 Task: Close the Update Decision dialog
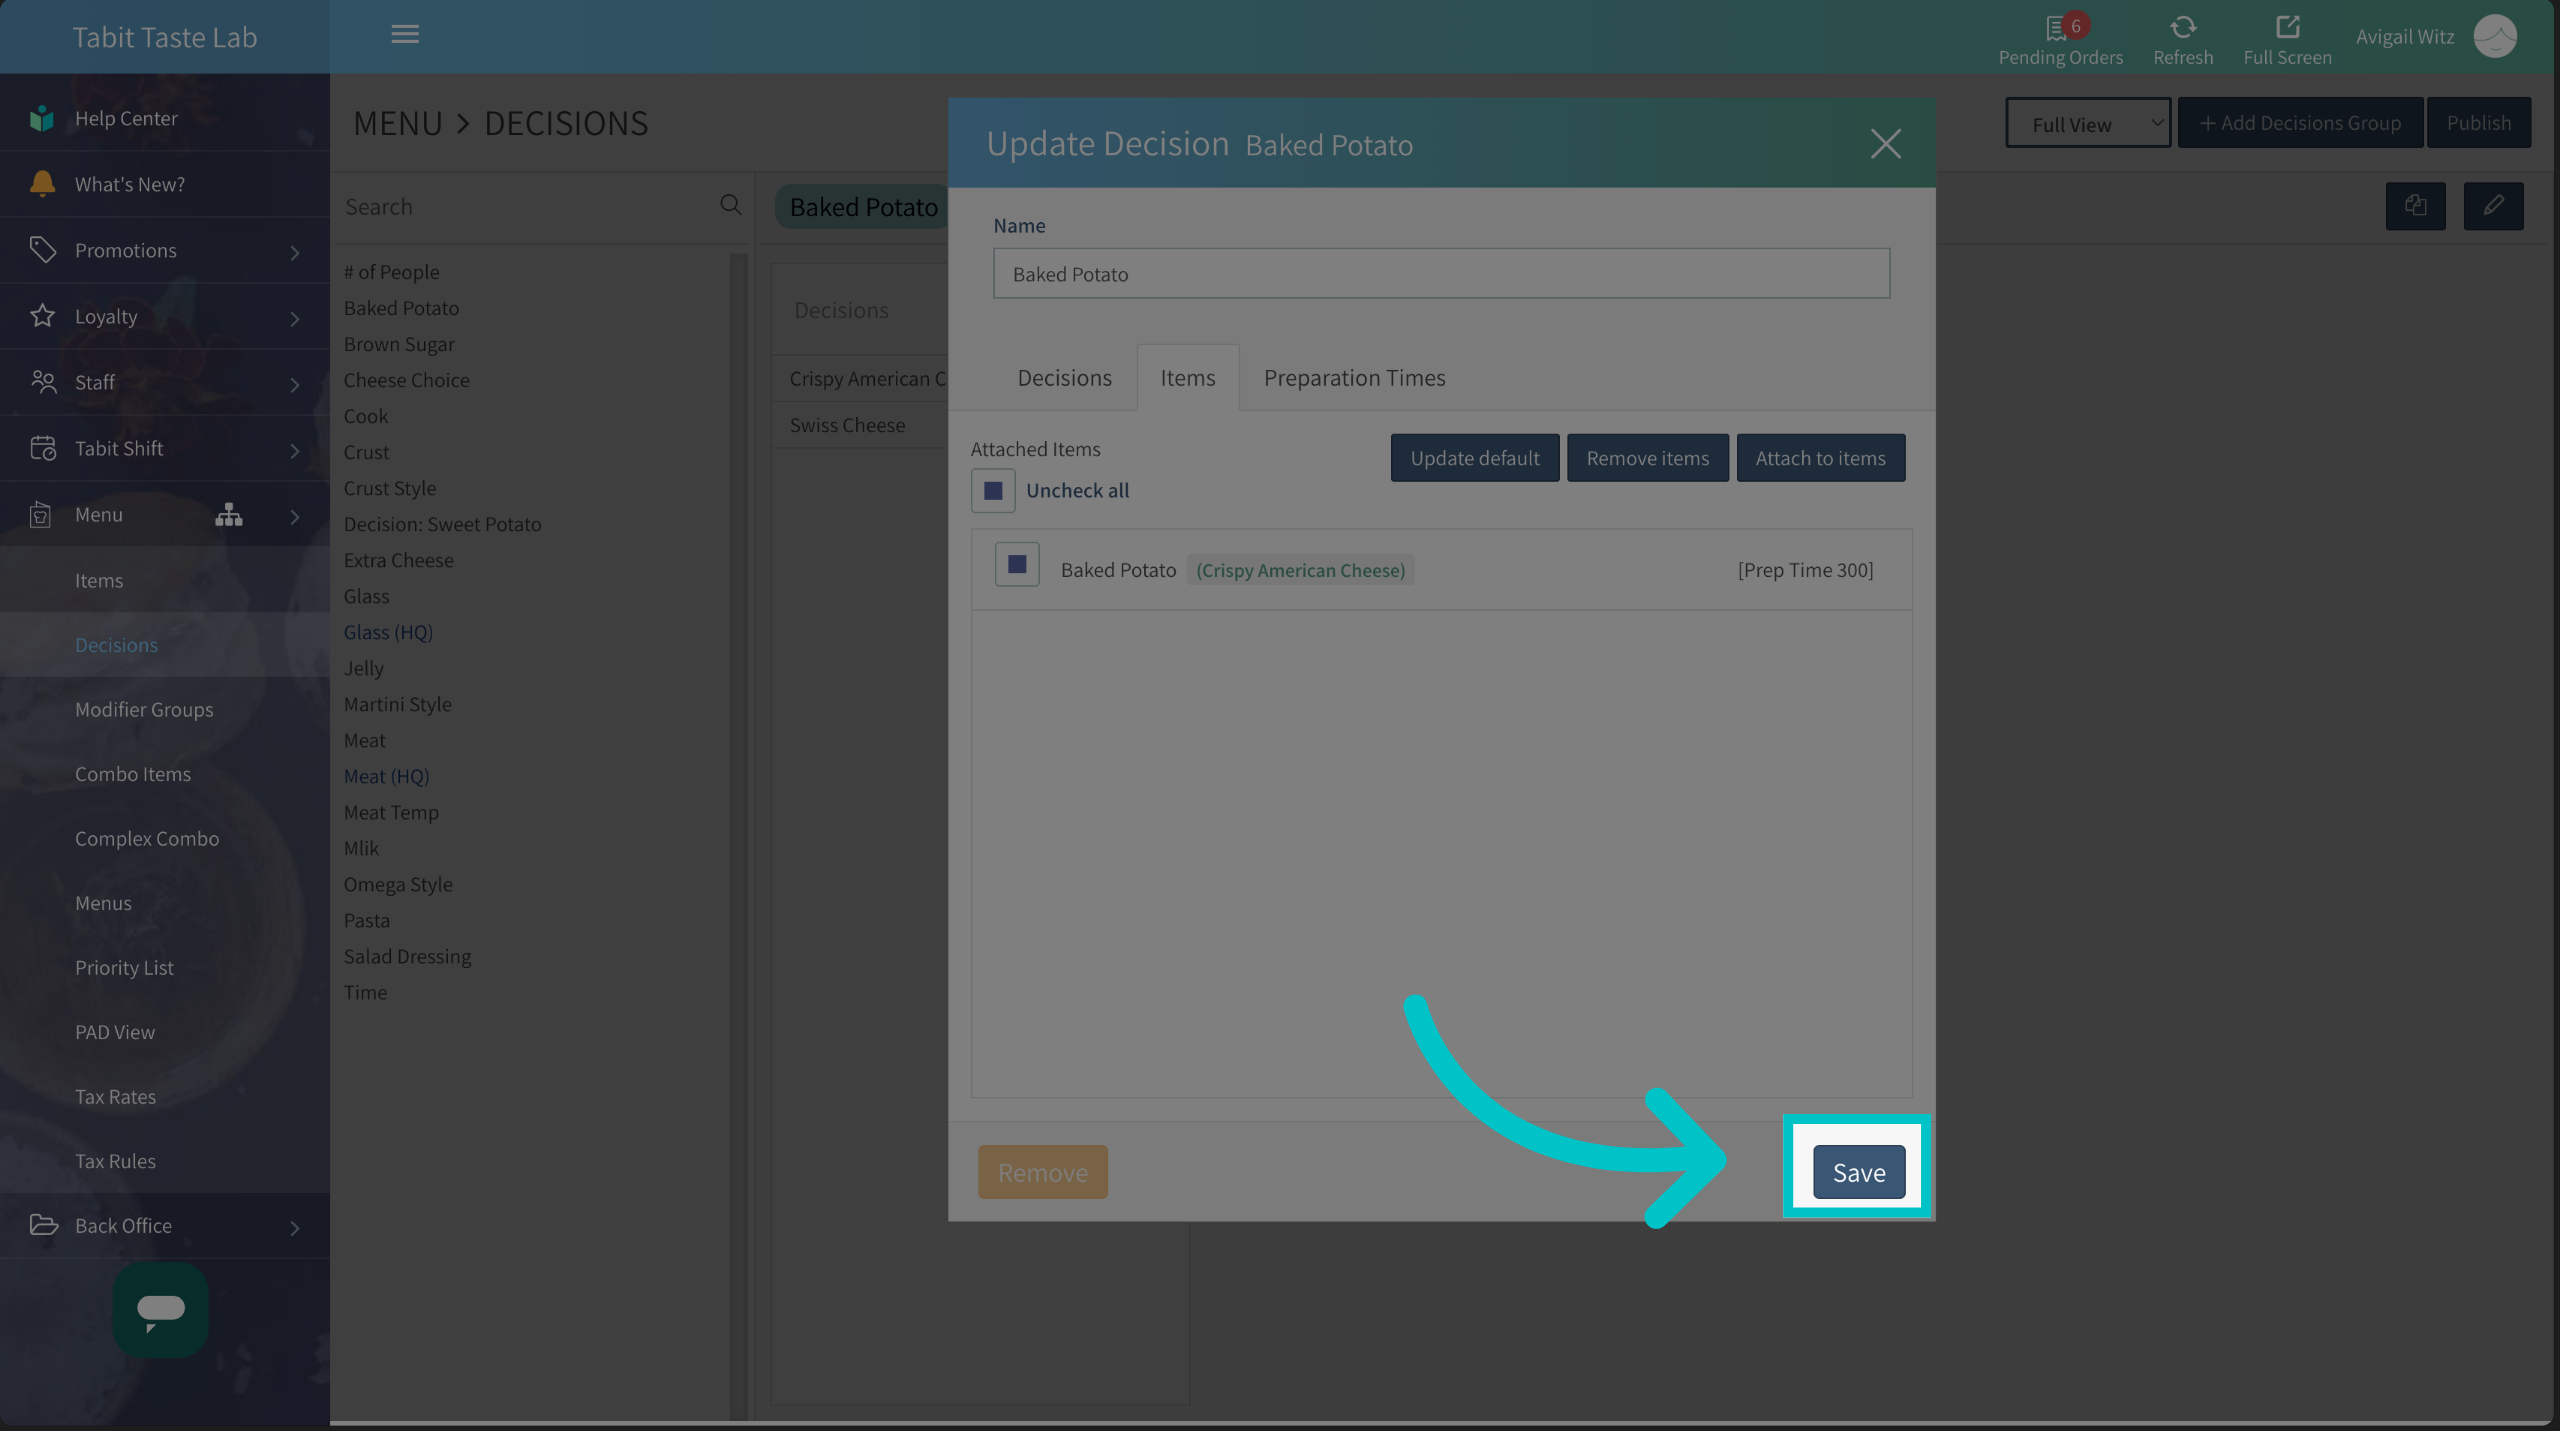[x=1885, y=144]
